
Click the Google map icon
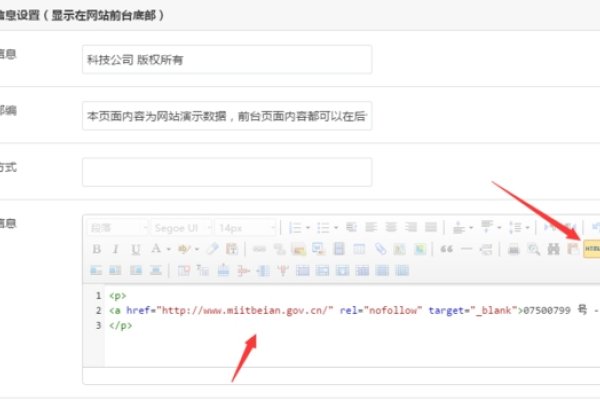[420, 249]
